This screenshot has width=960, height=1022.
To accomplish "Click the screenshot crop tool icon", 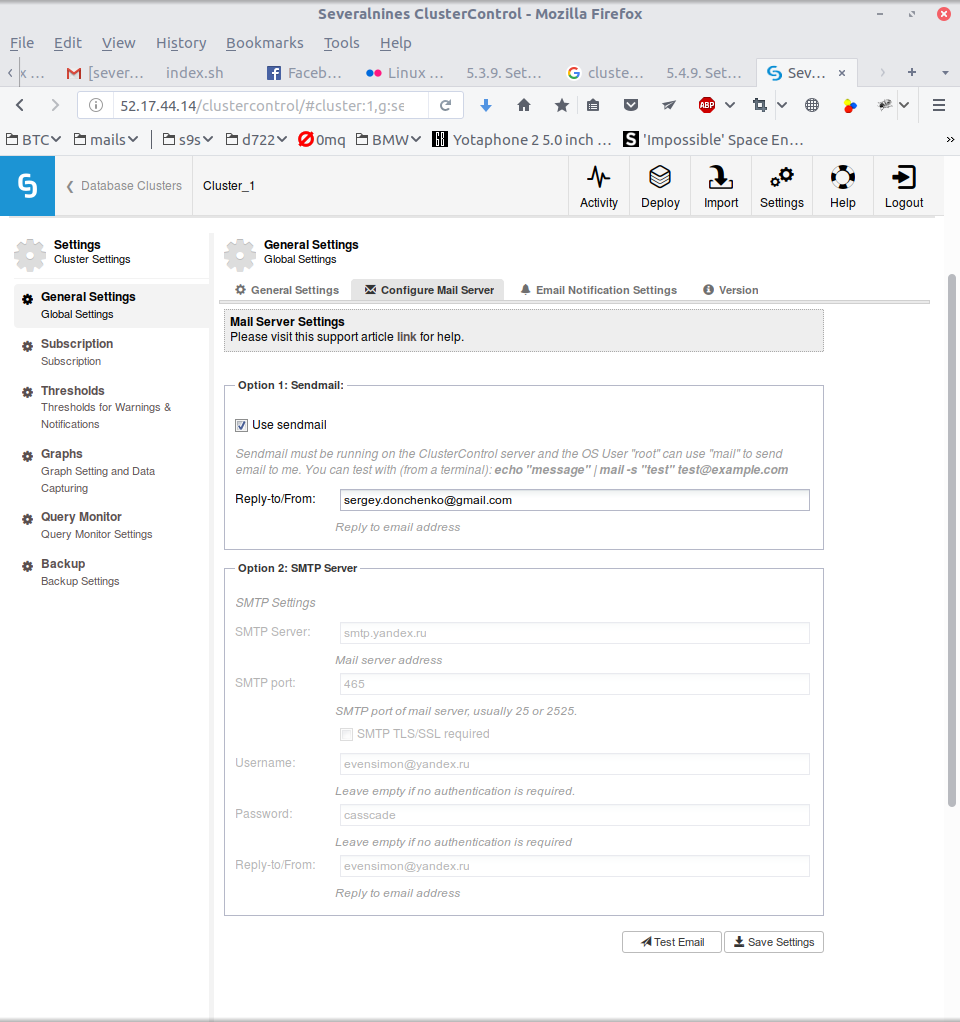I will [x=760, y=105].
